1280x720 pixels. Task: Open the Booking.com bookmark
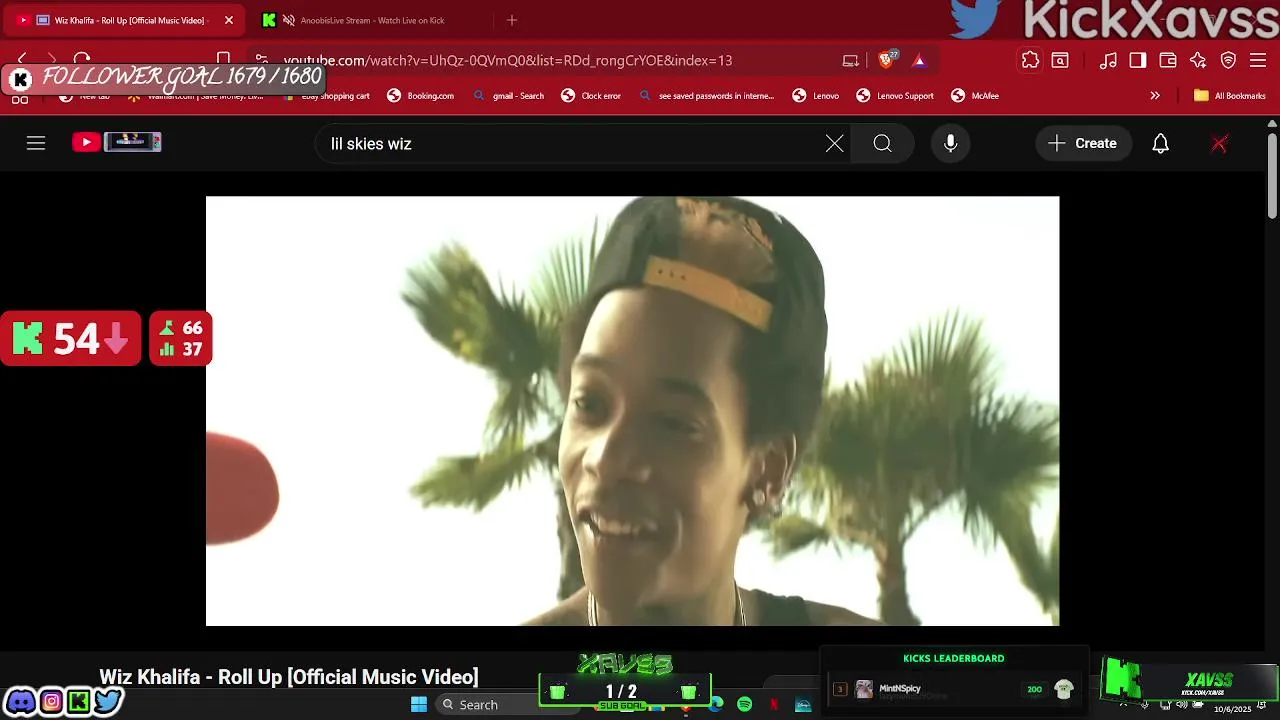pyautogui.click(x=421, y=96)
